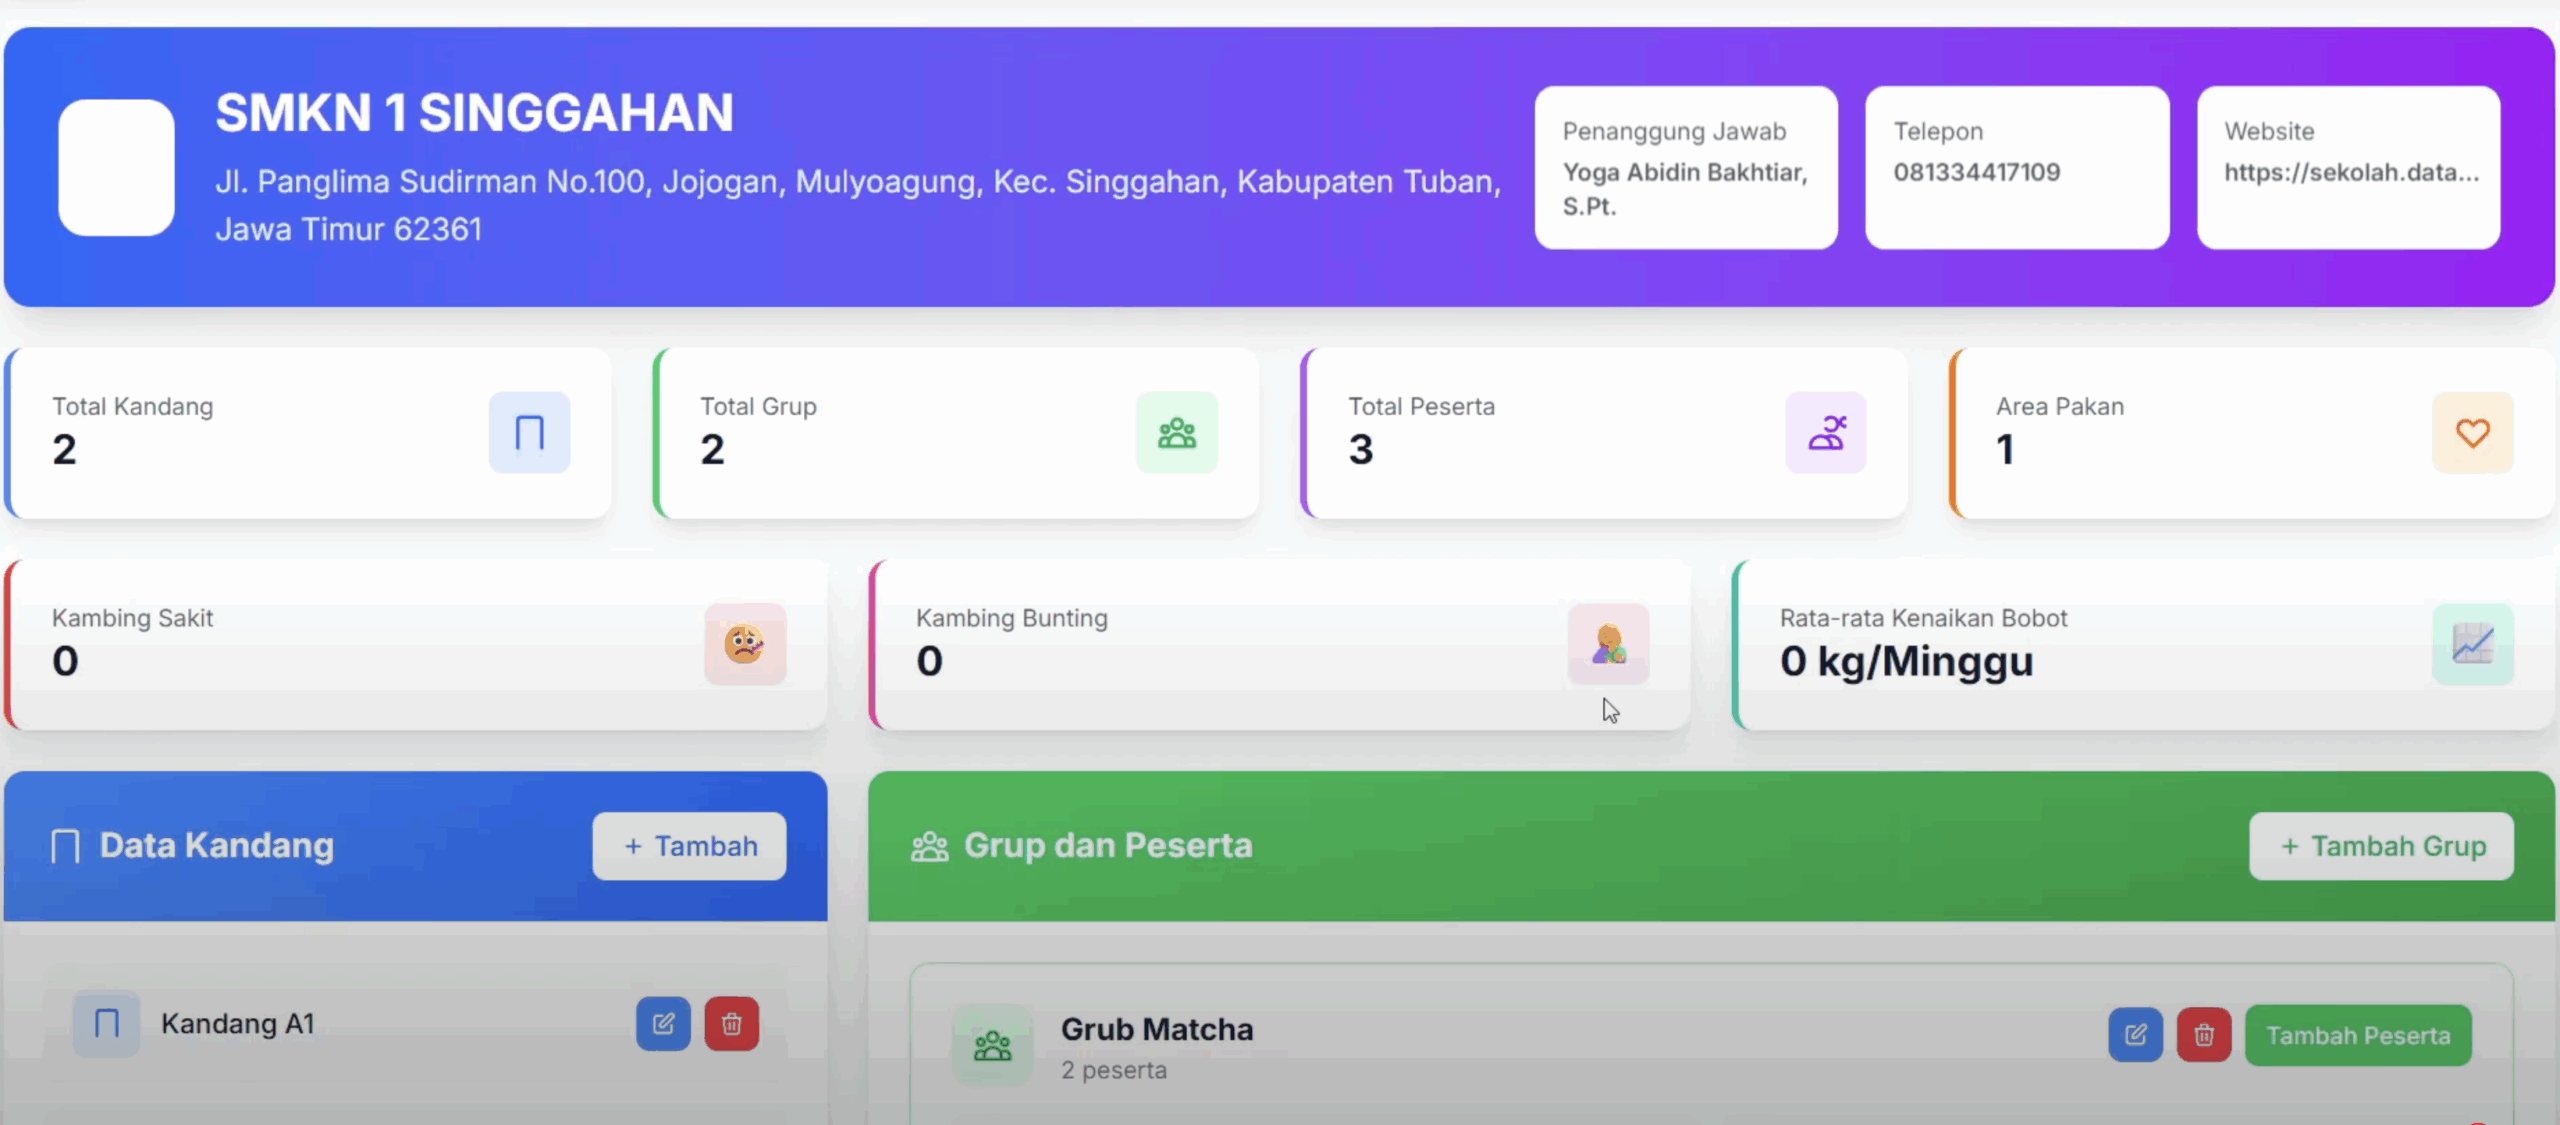Screen dimensions: 2560x1125
Task: Click the Data Kandang heading
Action: click(x=217, y=846)
